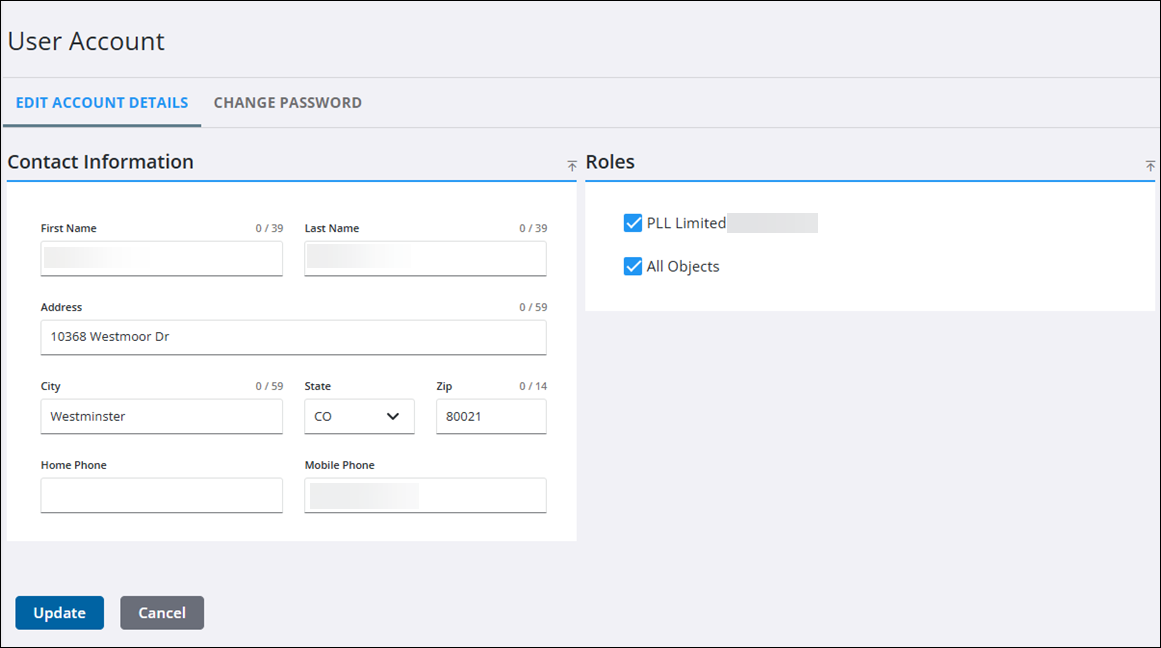Click the Roles section header

click(610, 162)
